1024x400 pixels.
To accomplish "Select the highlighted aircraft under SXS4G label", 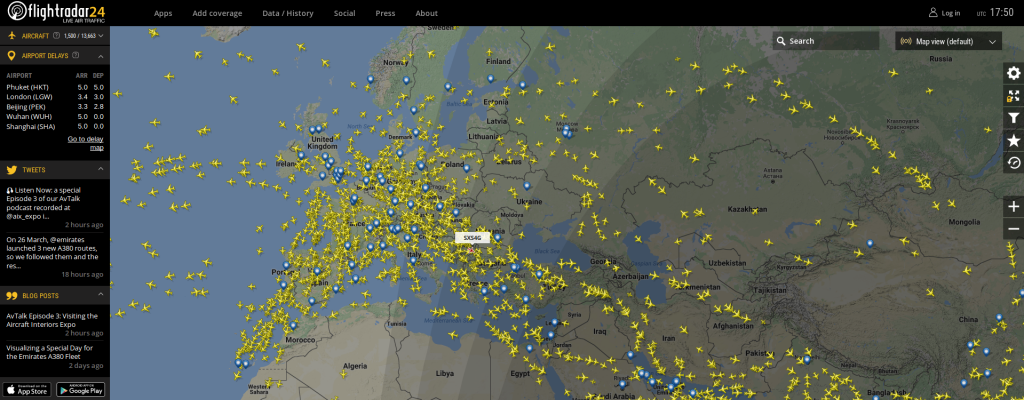I will click(x=470, y=249).
